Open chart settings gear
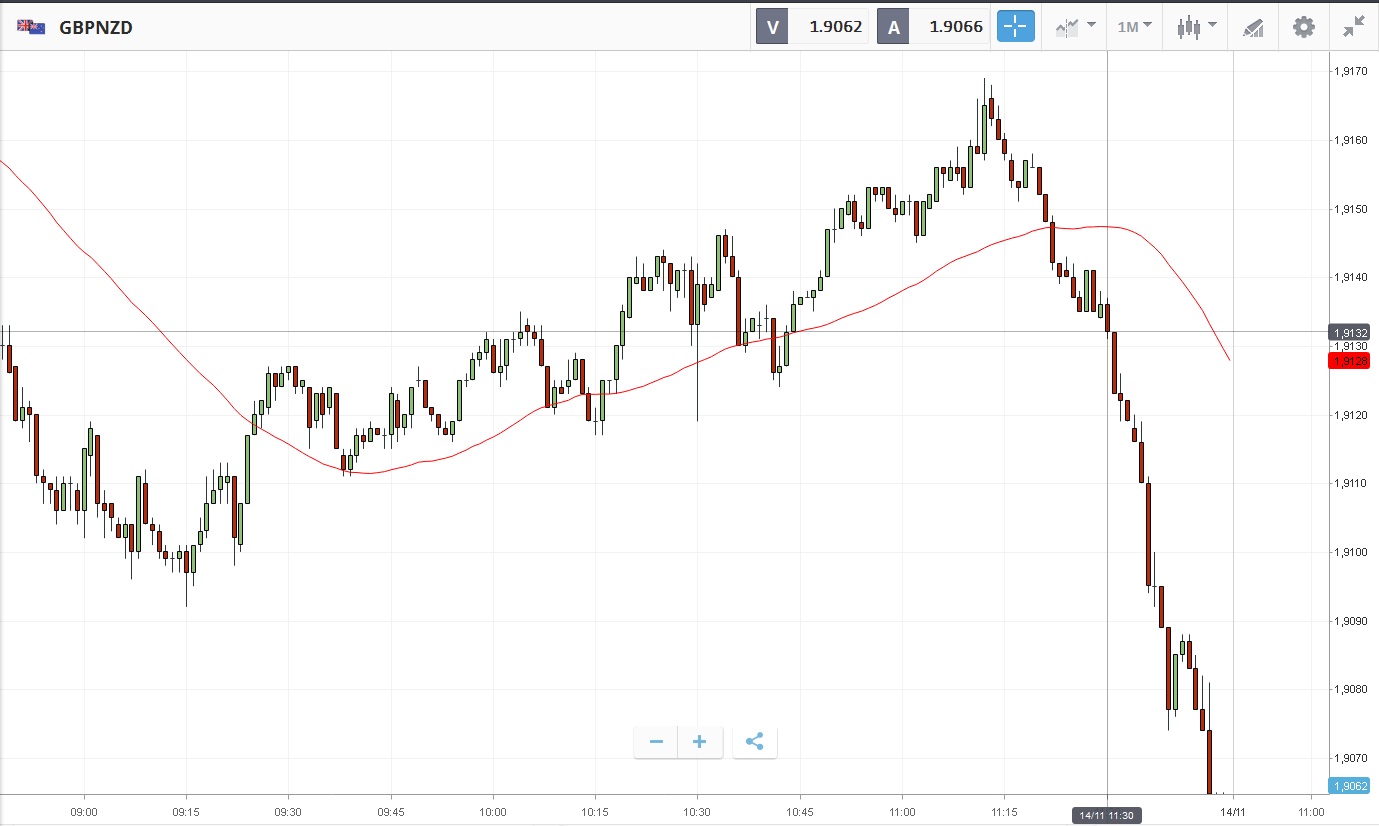This screenshot has width=1379, height=826. [1304, 27]
